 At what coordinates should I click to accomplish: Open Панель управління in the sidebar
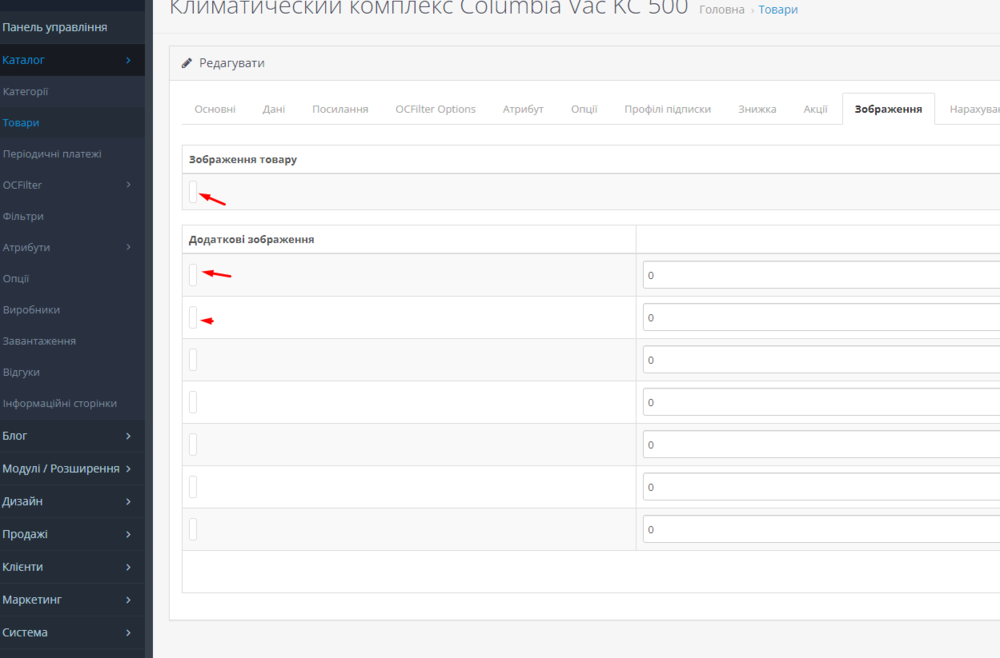tap(55, 27)
